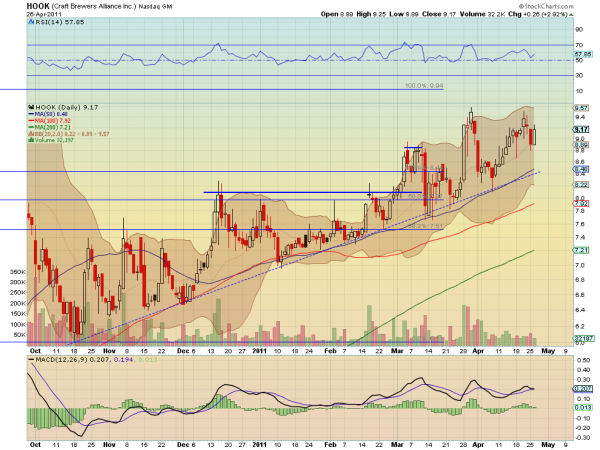Click the Volume 32.2K quote value
The width and height of the screenshot is (600, 450).
tap(482, 14)
